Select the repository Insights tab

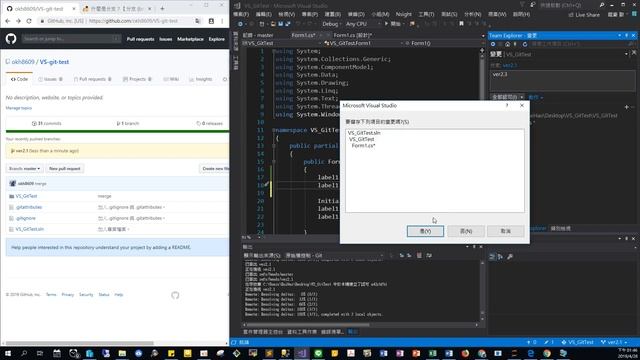[201, 79]
